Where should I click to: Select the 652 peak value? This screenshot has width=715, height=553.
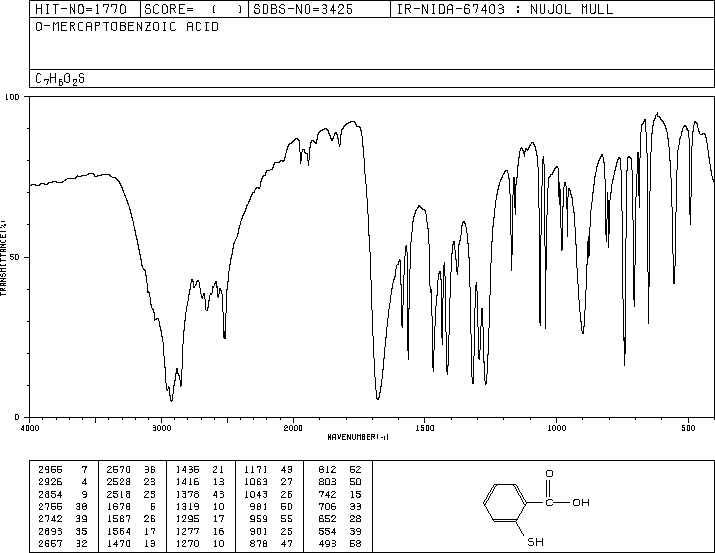(x=327, y=519)
